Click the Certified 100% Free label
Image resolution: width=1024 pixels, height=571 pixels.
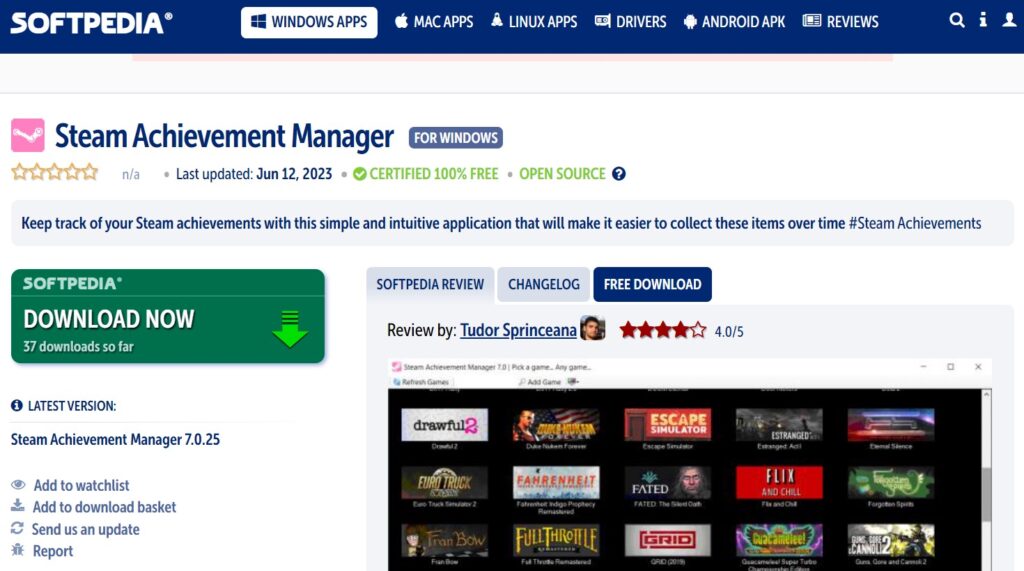pyautogui.click(x=434, y=174)
